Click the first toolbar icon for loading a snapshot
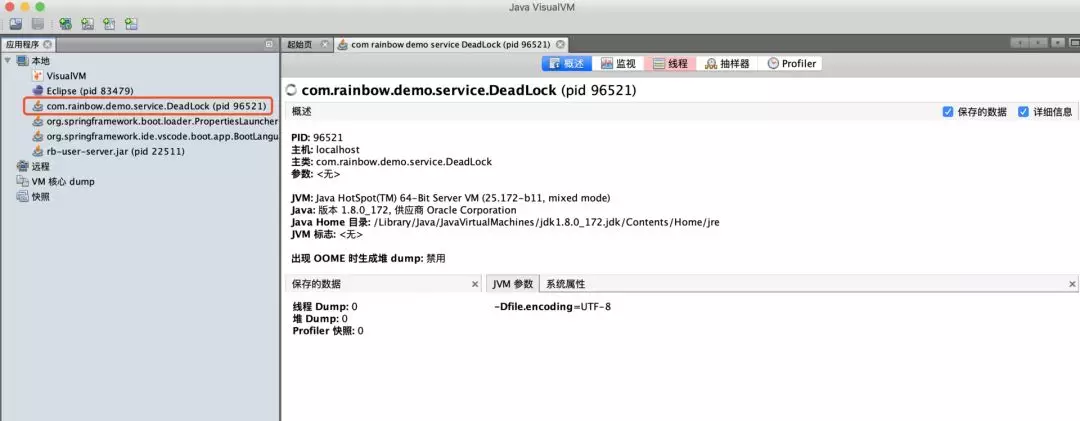Image resolution: width=1080 pixels, height=421 pixels. pos(16,24)
